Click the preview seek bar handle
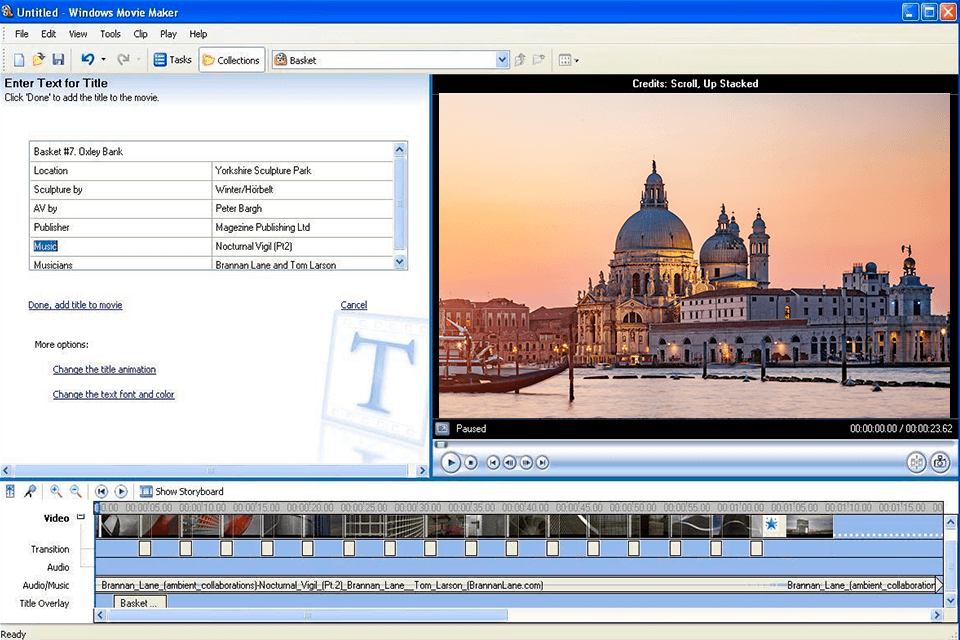This screenshot has width=960, height=640. pos(441,445)
